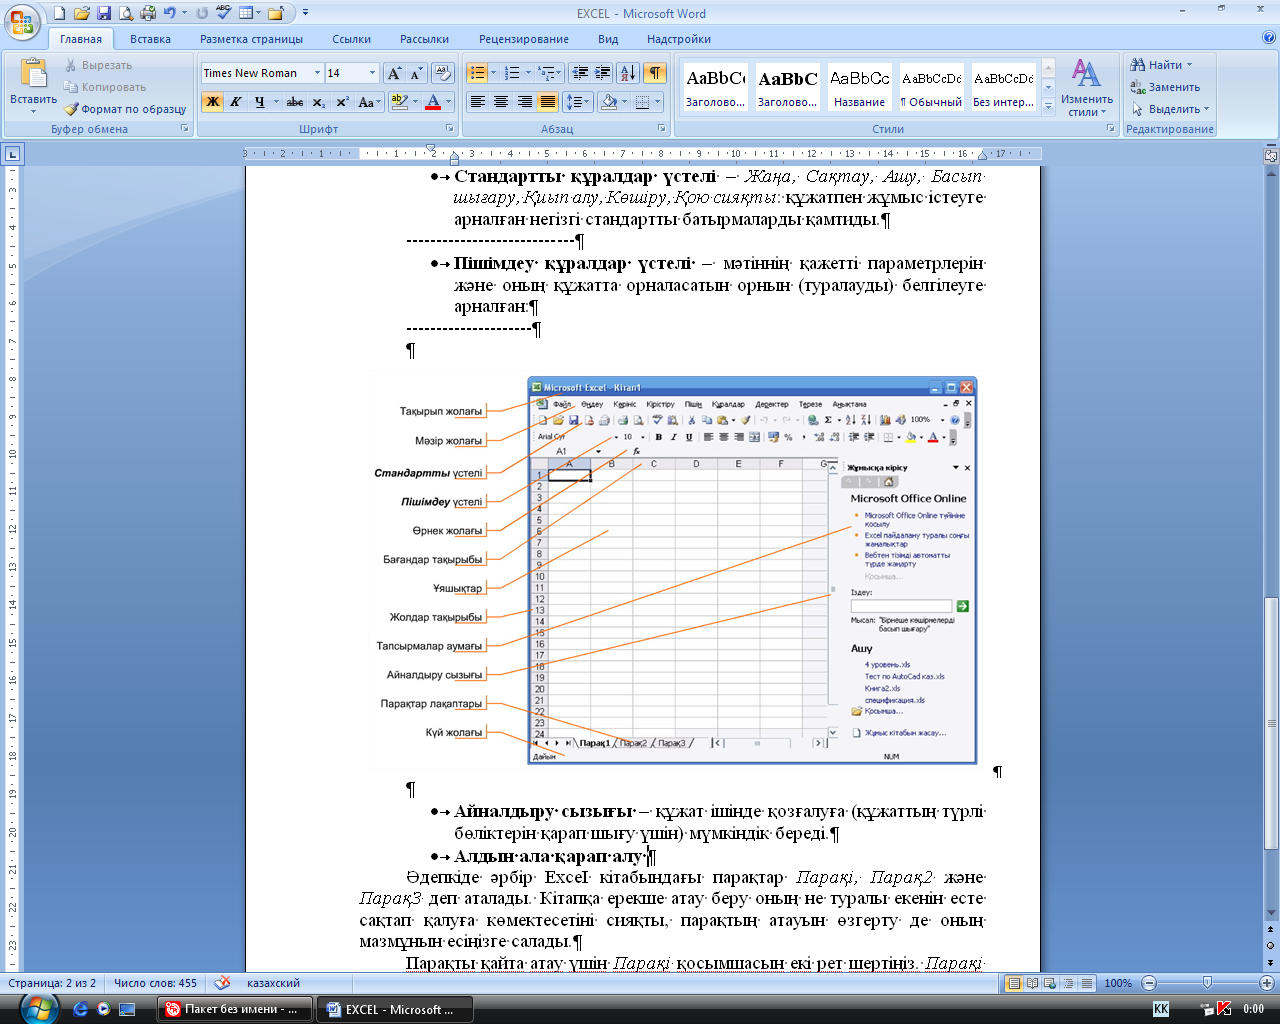This screenshot has height=1024, width=1280.
Task: Click the quick print printer icon
Action: [x=148, y=13]
